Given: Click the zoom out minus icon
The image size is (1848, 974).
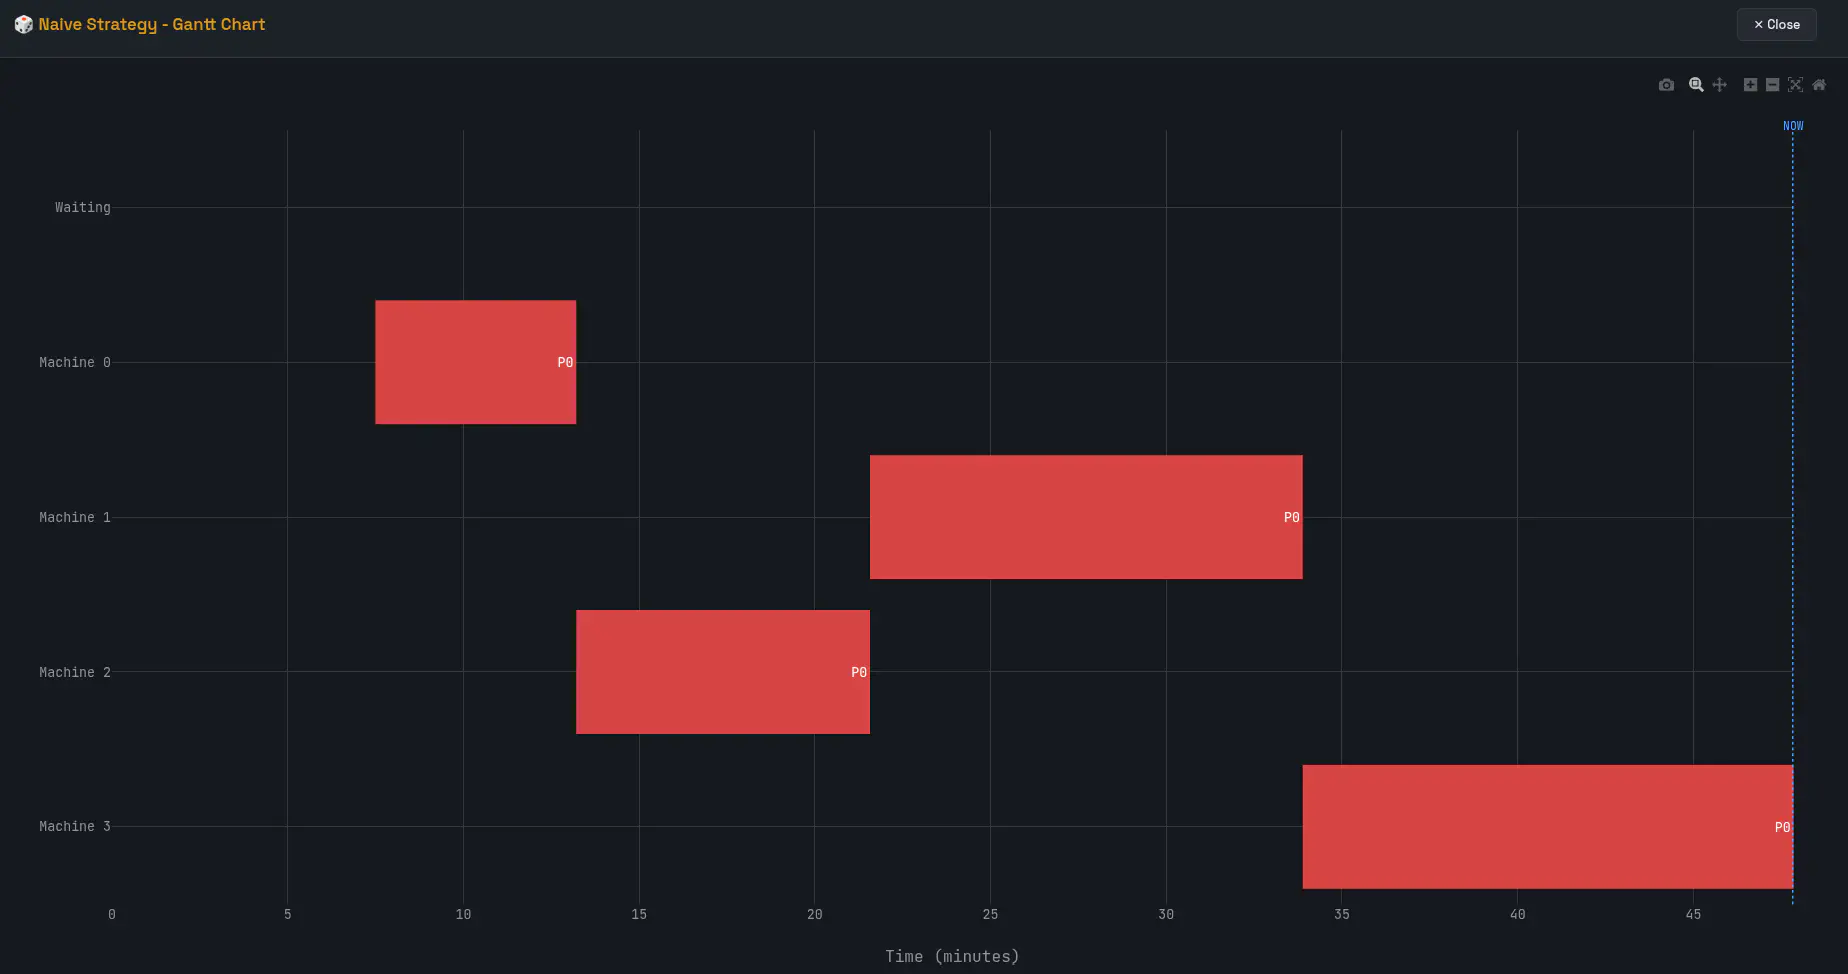Looking at the screenshot, I should click(x=1772, y=85).
